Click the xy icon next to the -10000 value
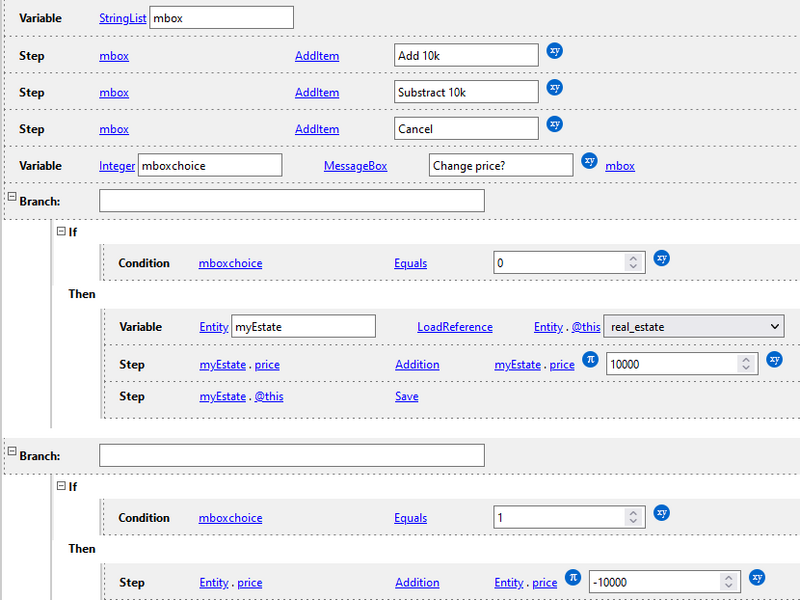The image size is (800, 600). tap(757, 577)
